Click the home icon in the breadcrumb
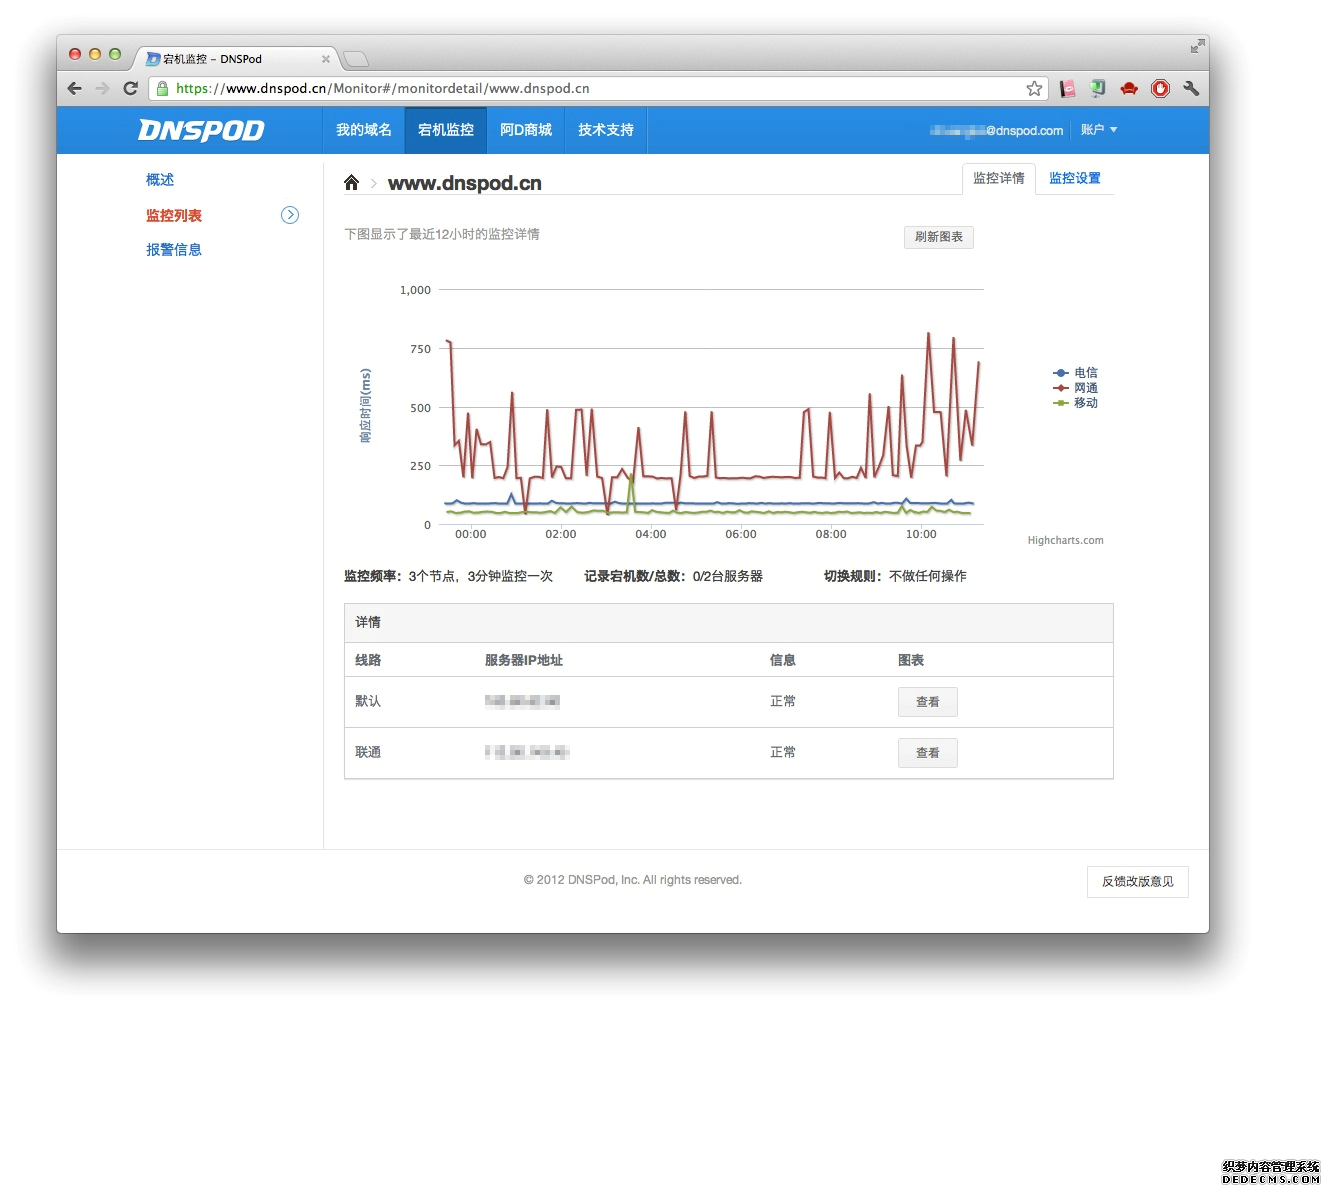 point(351,182)
